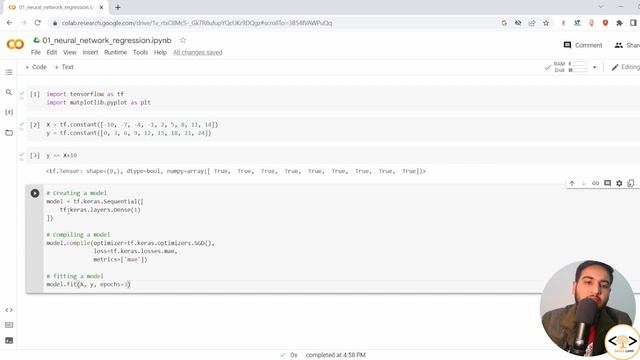Go back in browser
Viewport: 640px width, 360px height.
pos(9,23)
